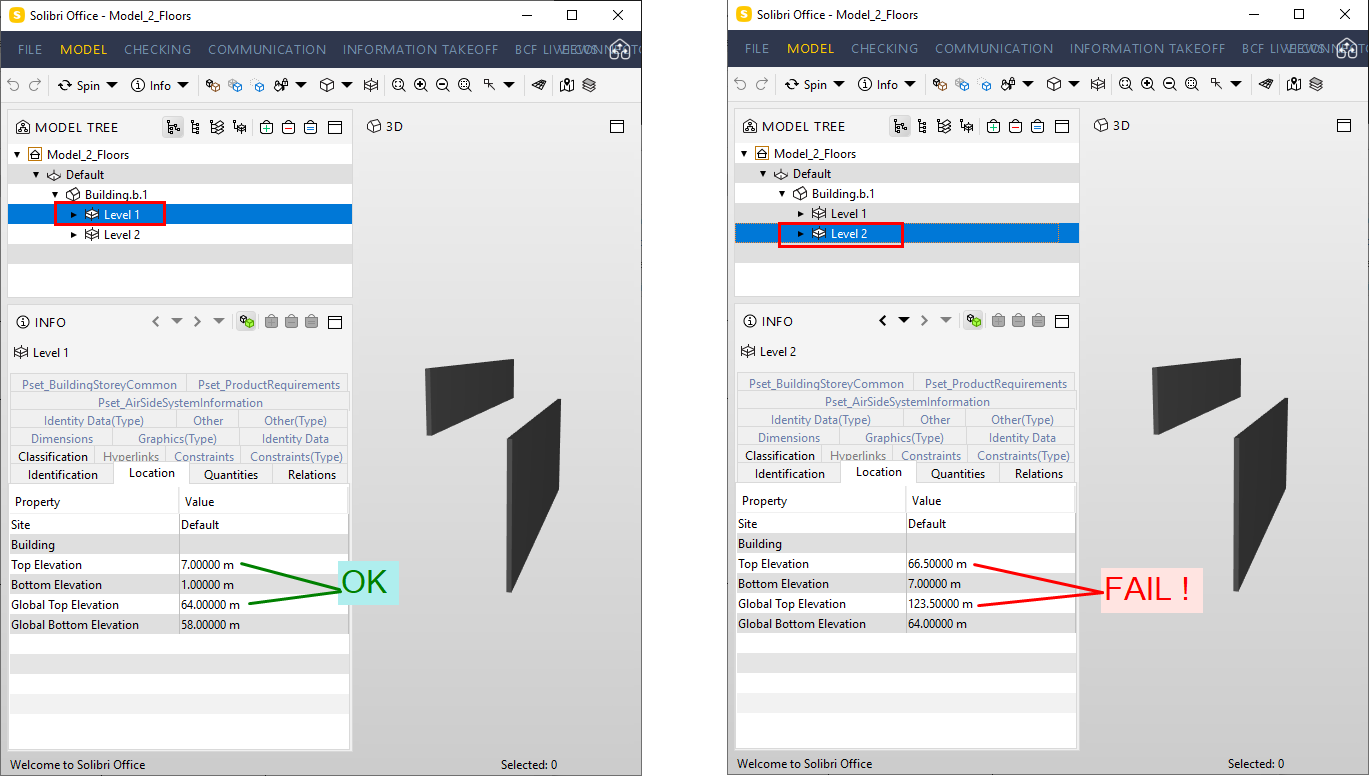Click the Zoom In magnifier in left toolbar
Viewport: 1370px width, 776px height.
pyautogui.click(x=420, y=85)
